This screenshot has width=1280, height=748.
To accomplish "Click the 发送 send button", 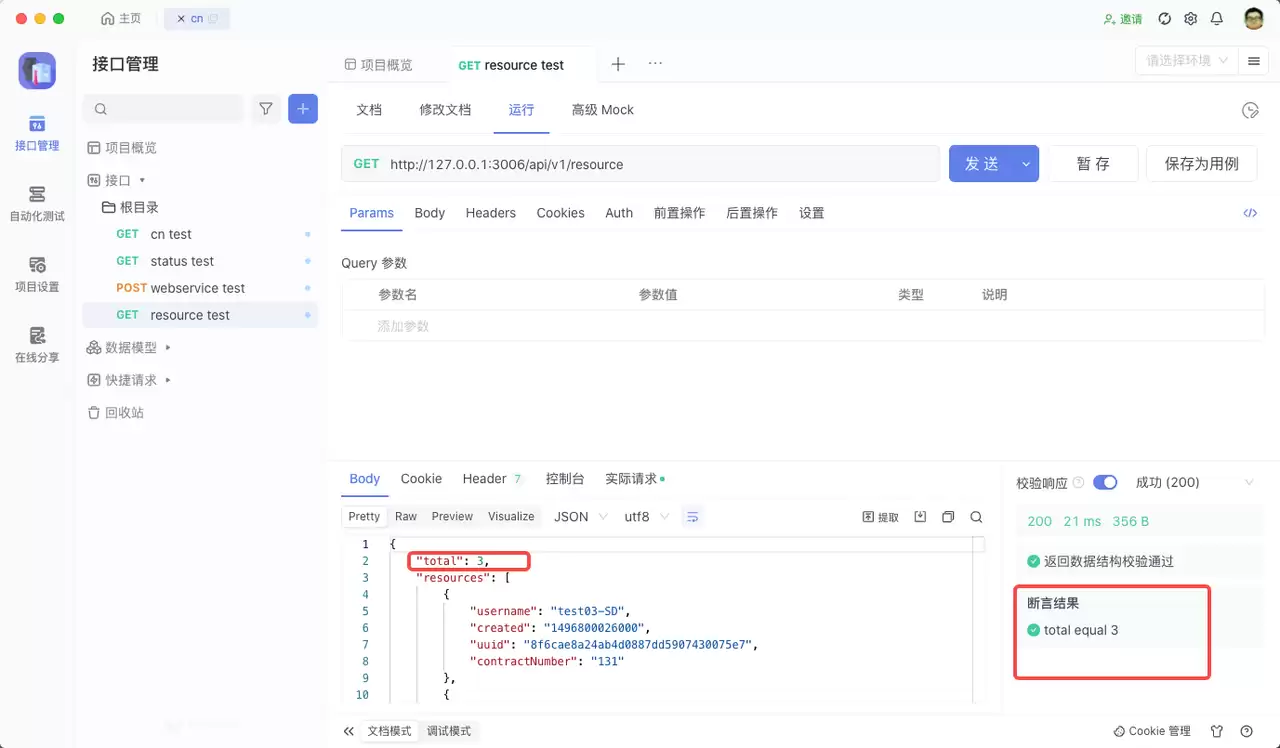I will [x=981, y=164].
